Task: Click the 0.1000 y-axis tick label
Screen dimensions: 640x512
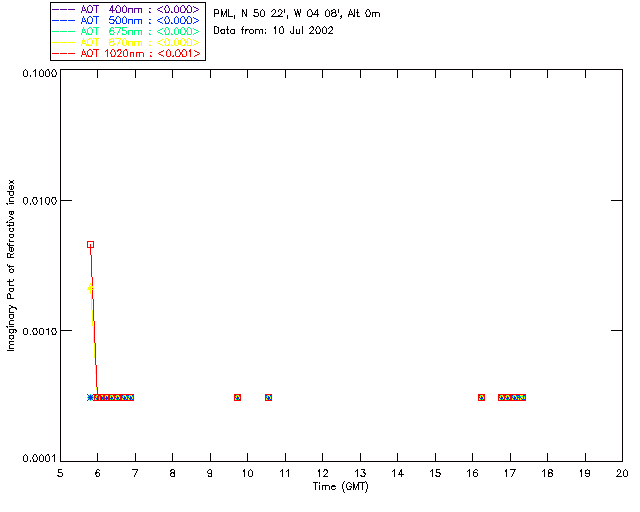Action: [x=40, y=73]
